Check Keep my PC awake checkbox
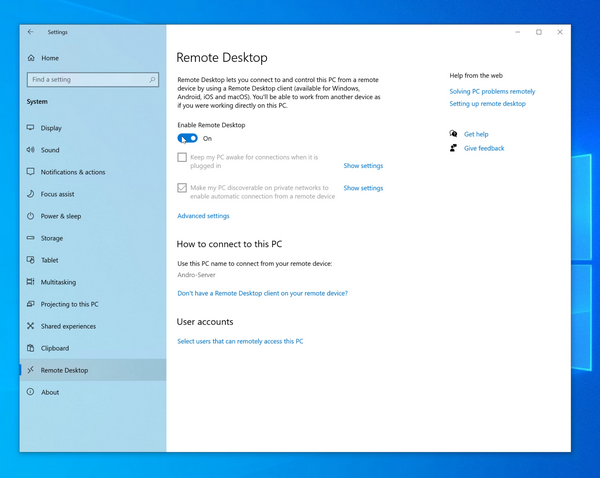 (182, 158)
